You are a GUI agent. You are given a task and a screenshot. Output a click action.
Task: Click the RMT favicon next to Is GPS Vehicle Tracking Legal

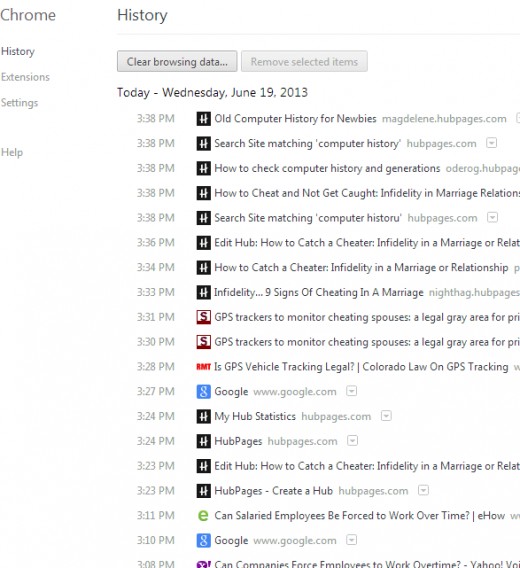click(203, 367)
